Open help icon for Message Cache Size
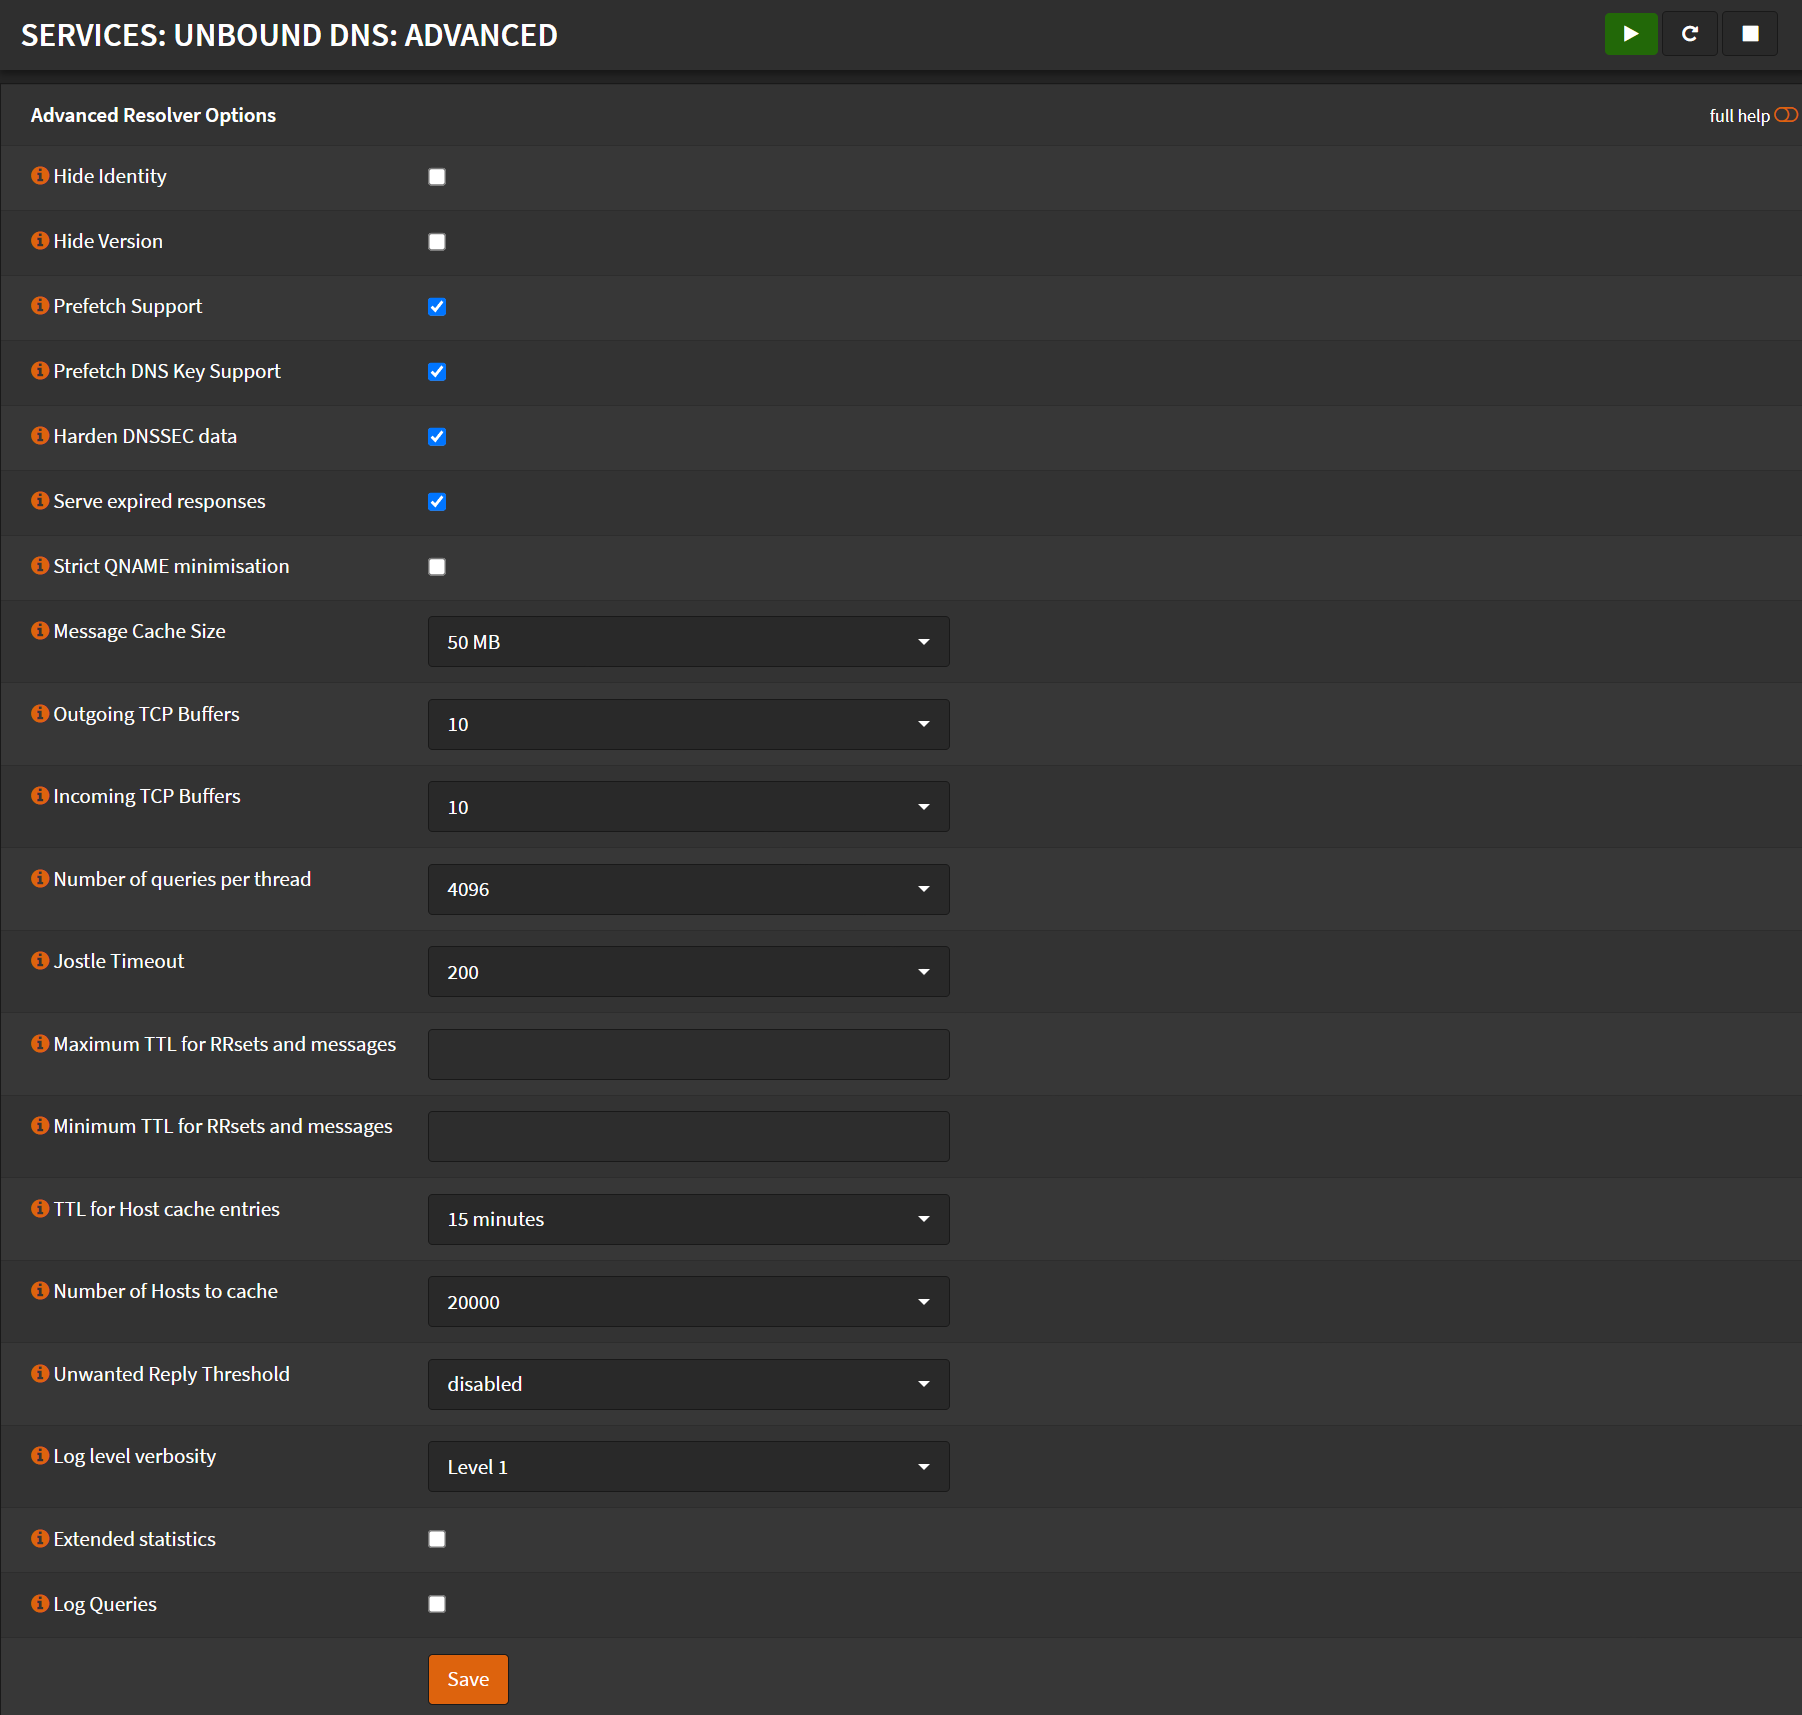1802x1715 pixels. pyautogui.click(x=40, y=631)
